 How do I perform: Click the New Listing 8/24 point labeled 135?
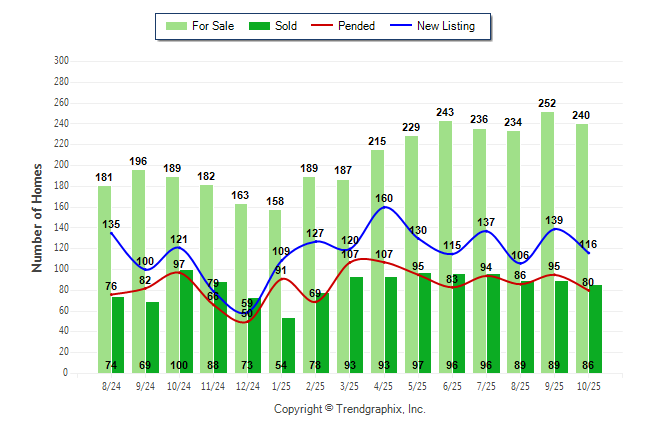pyautogui.click(x=111, y=233)
